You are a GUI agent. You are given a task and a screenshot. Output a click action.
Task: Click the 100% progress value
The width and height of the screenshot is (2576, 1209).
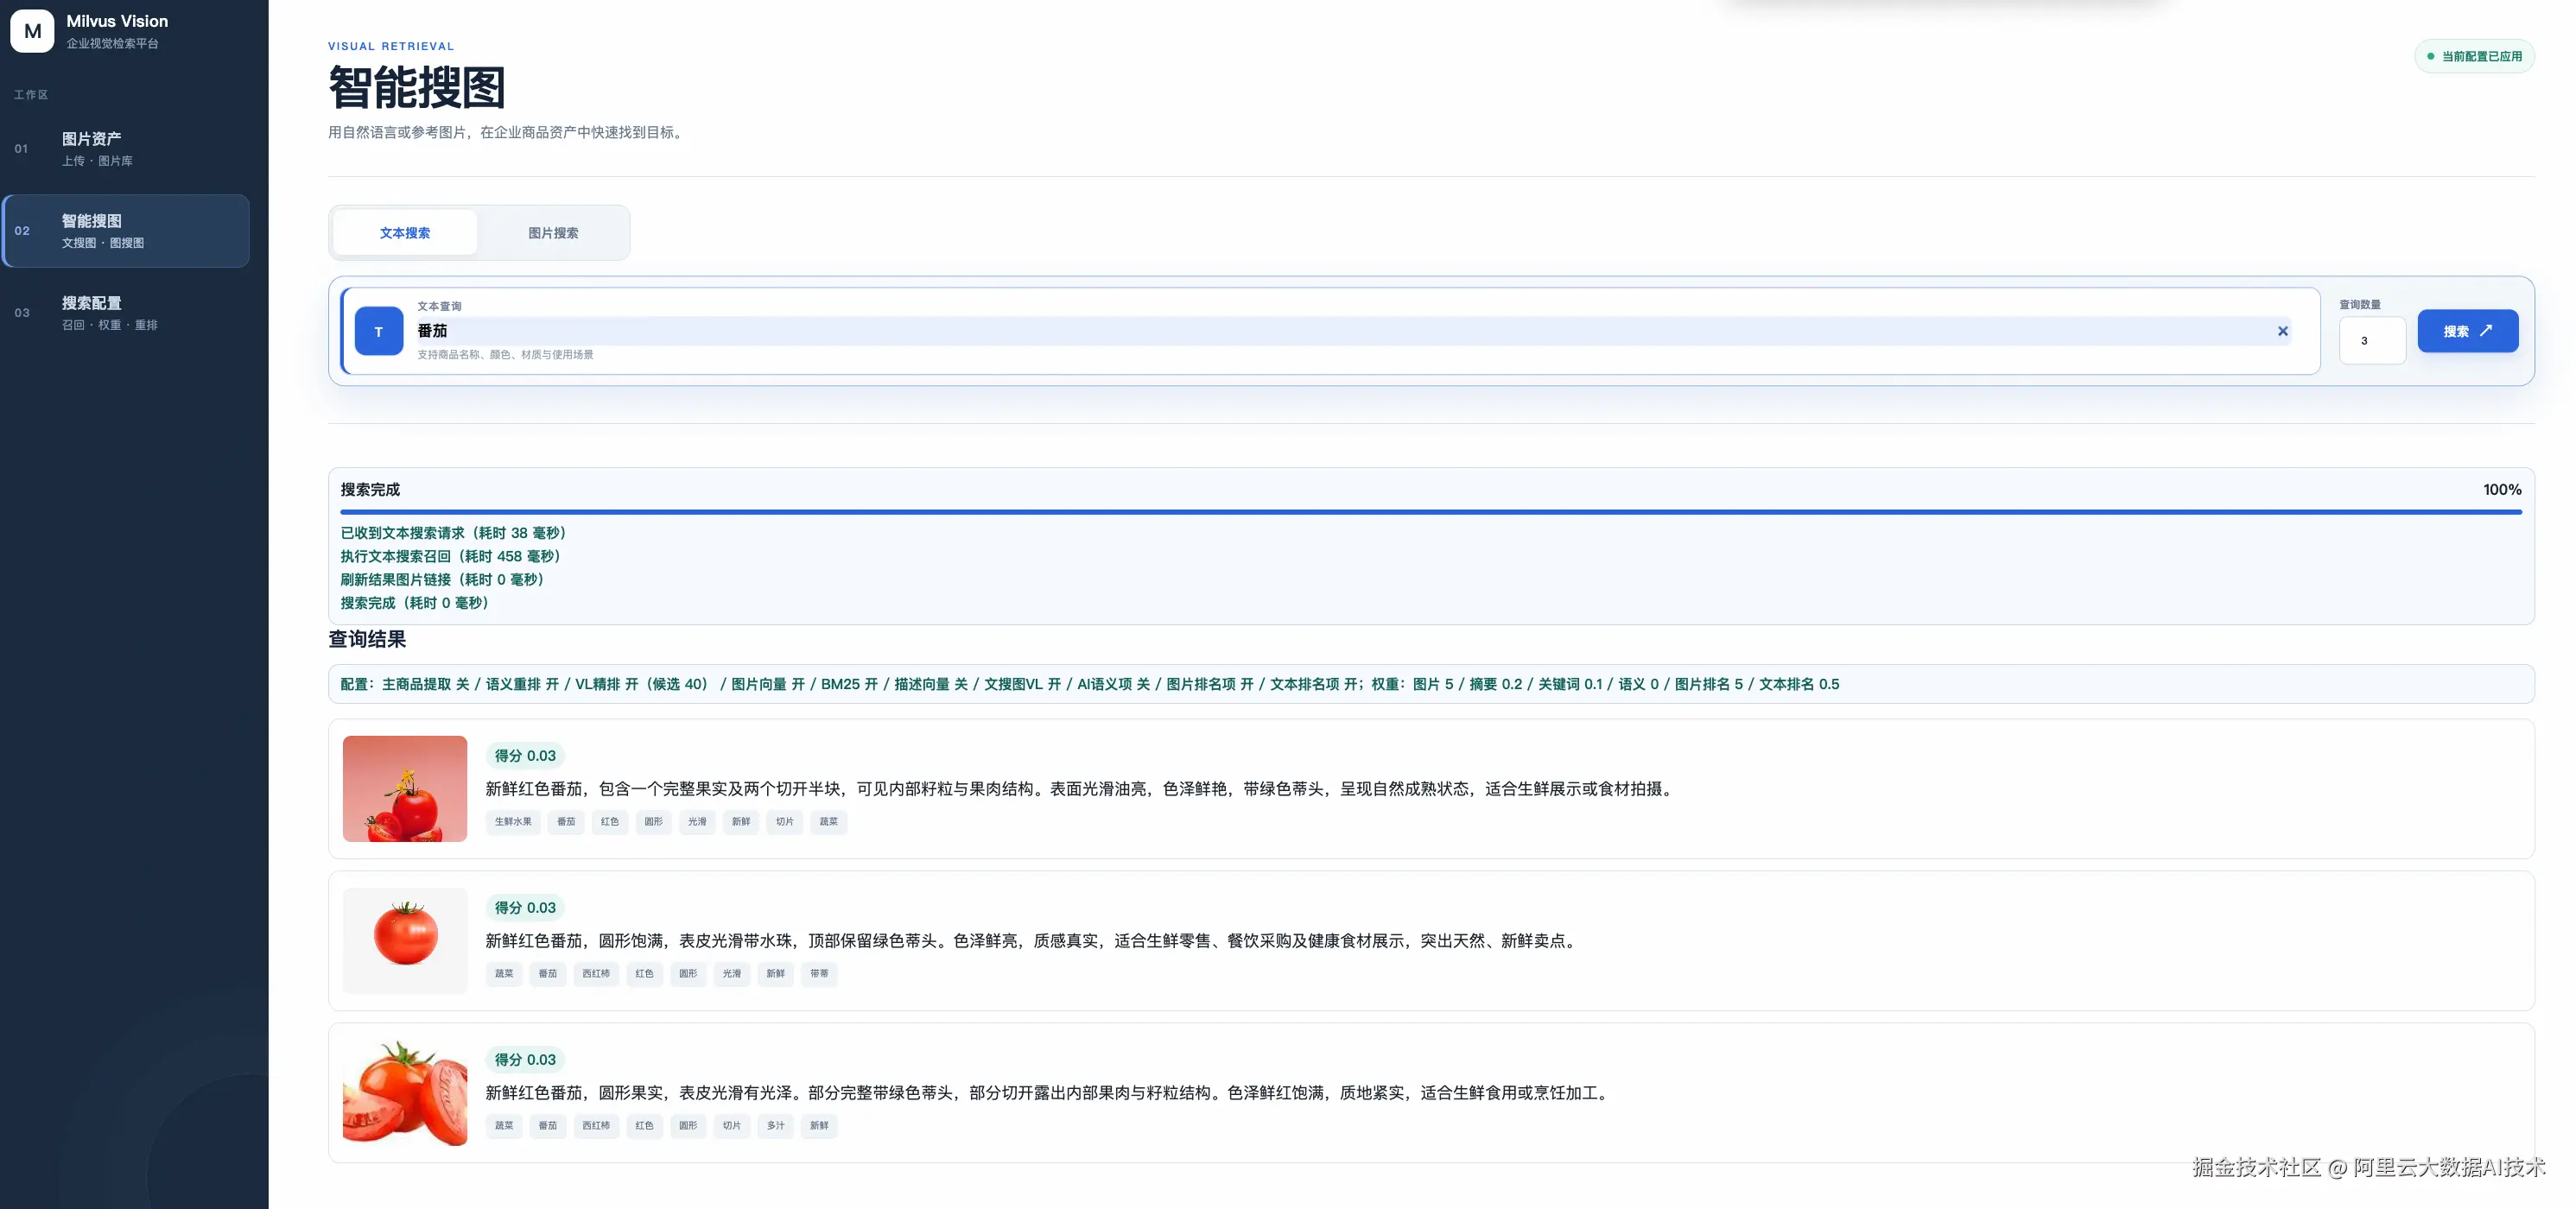click(2502, 489)
